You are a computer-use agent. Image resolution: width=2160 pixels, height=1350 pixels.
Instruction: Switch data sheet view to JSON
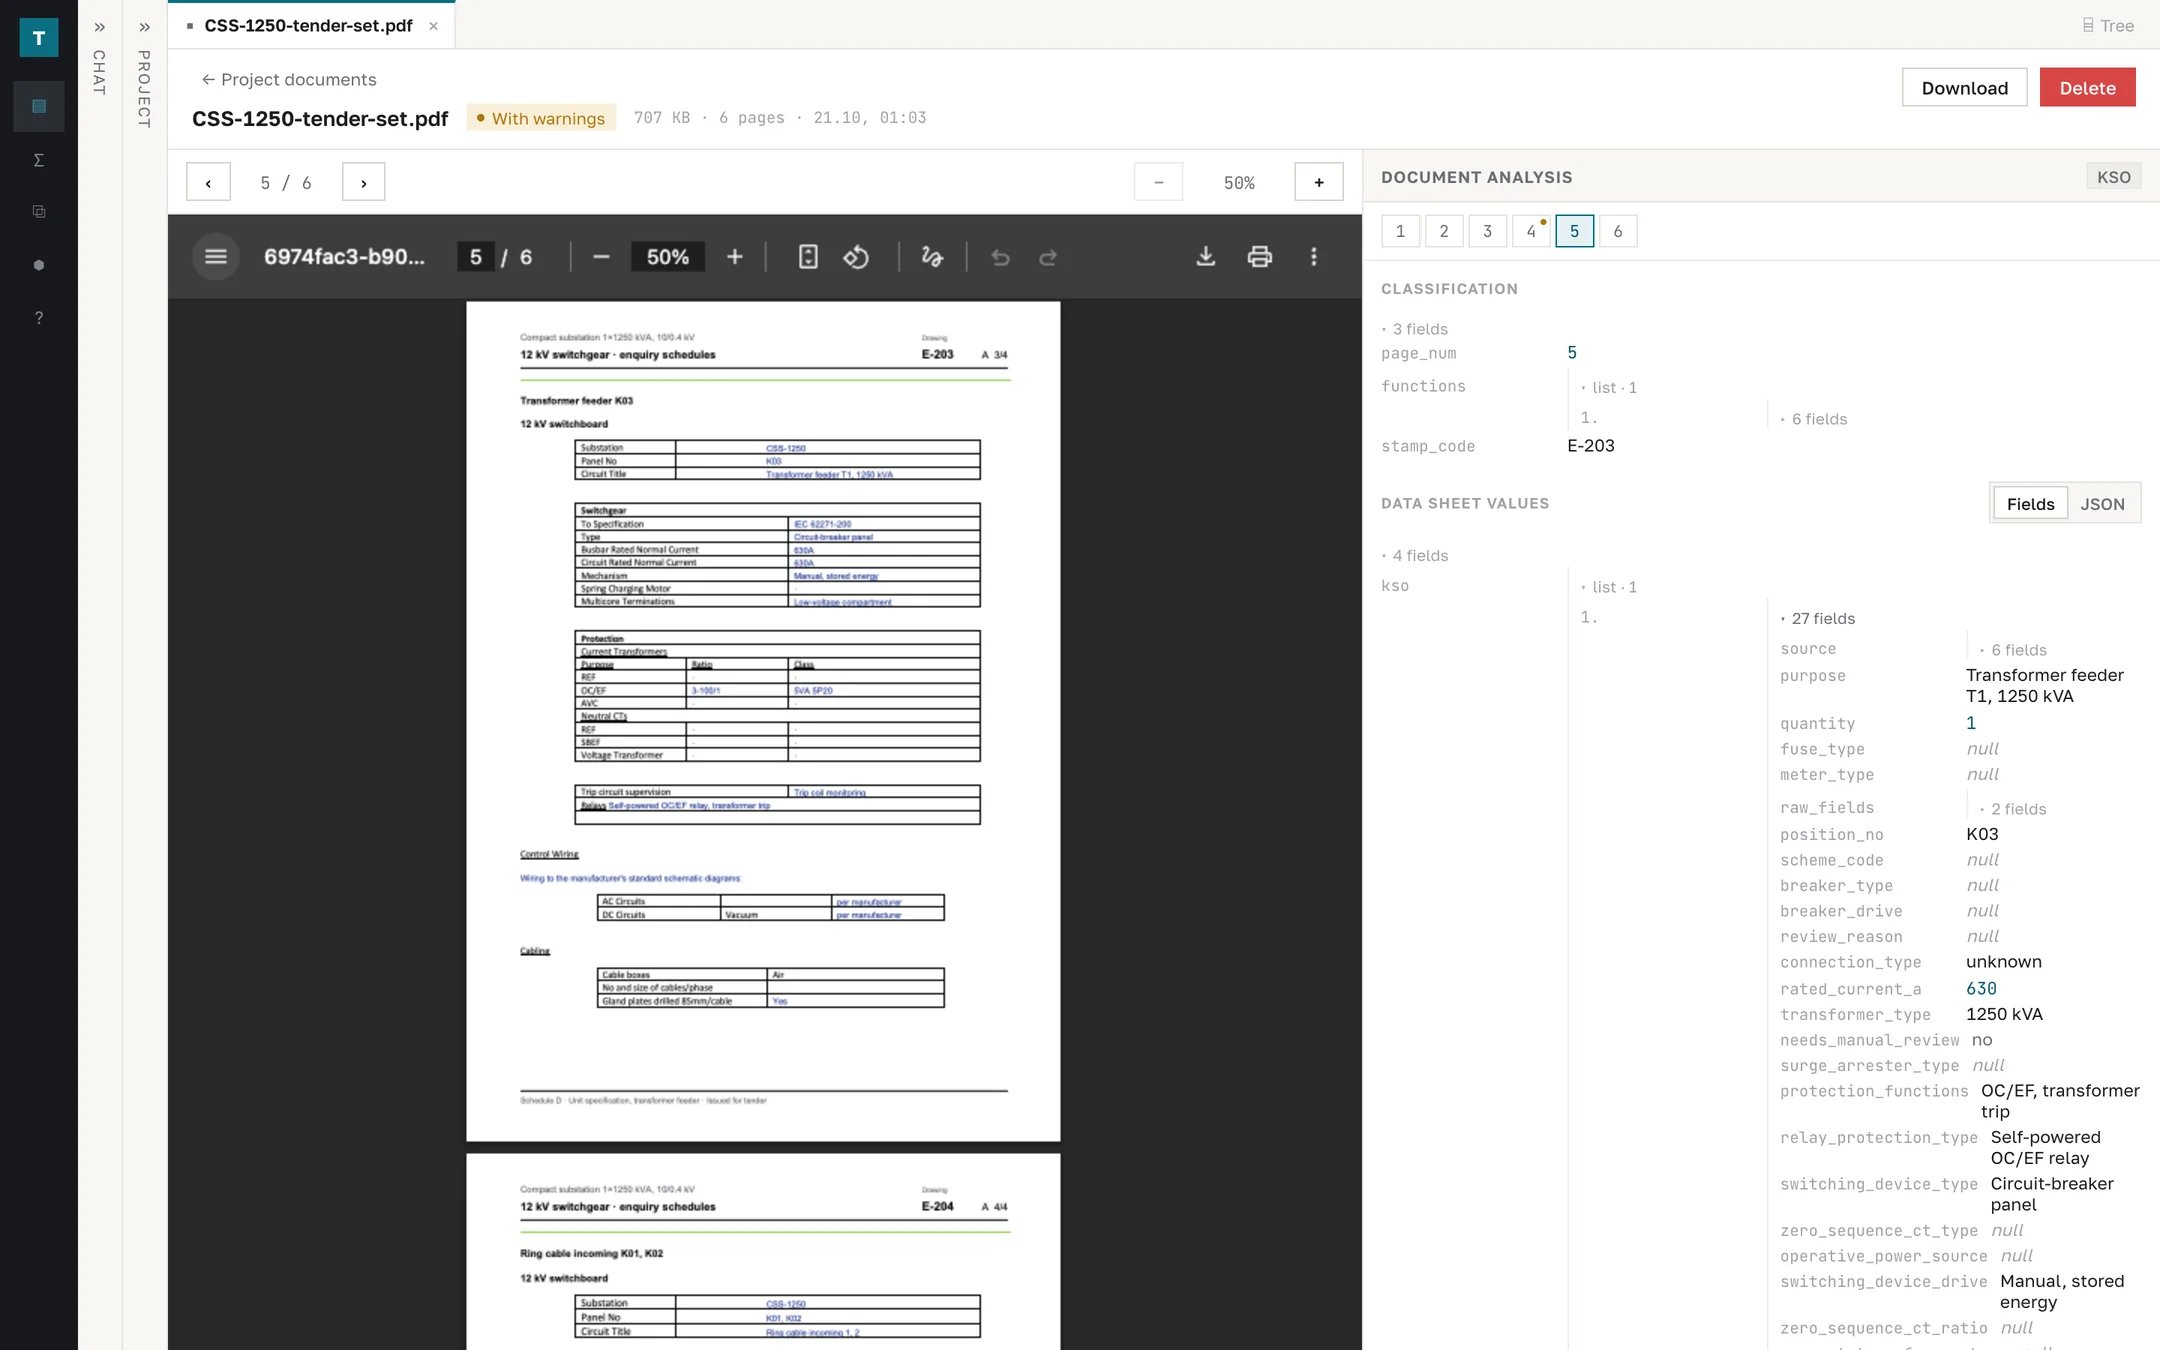2102,504
